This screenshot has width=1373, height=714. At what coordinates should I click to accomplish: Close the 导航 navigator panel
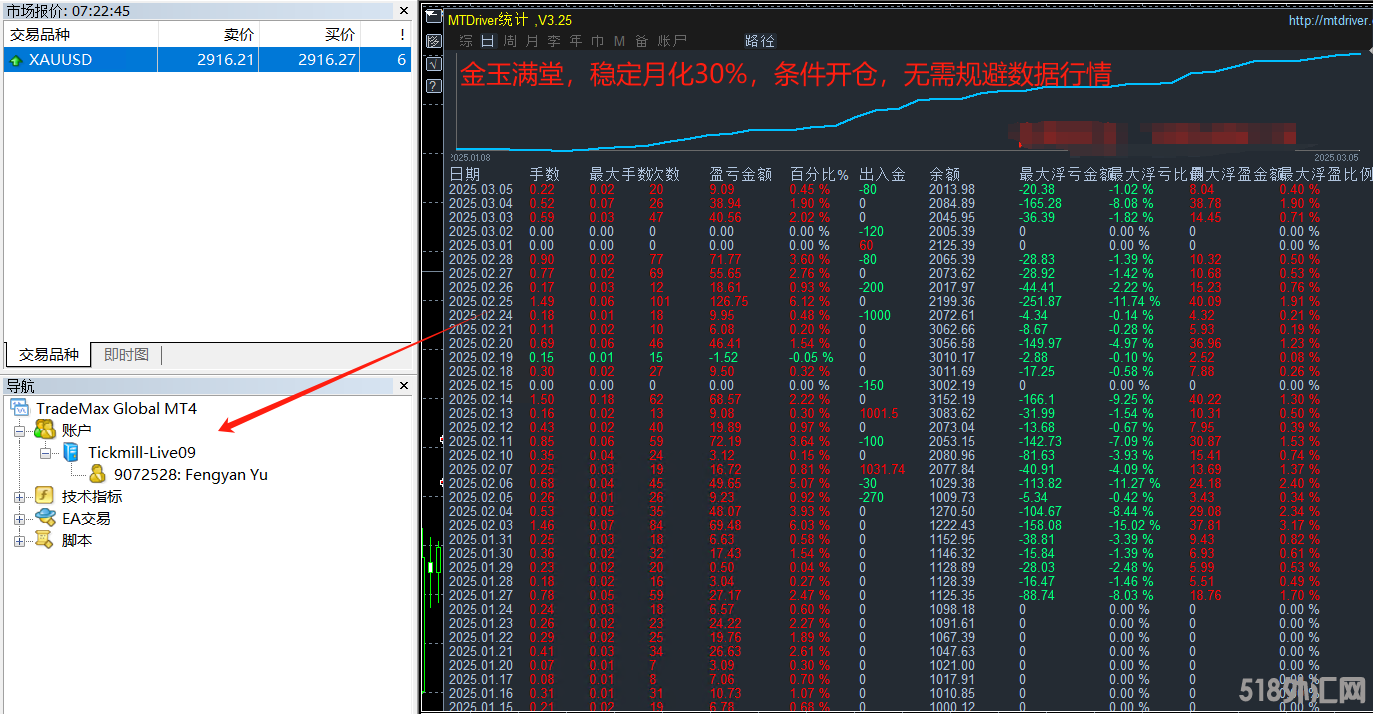point(404,386)
